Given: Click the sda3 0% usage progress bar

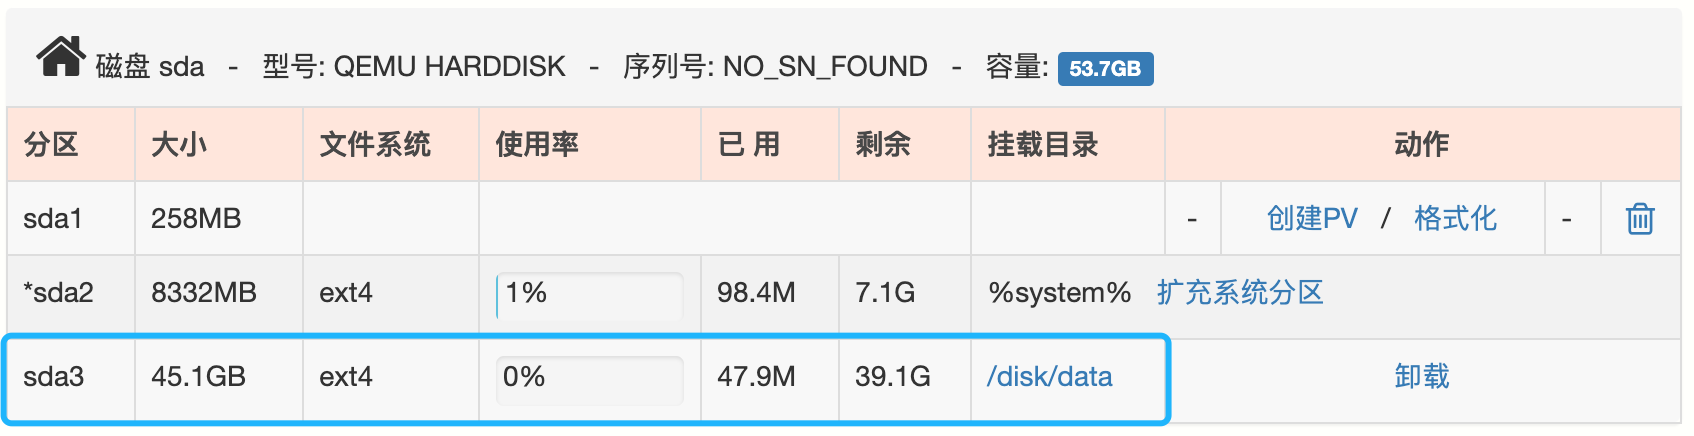Looking at the screenshot, I should coord(589,378).
